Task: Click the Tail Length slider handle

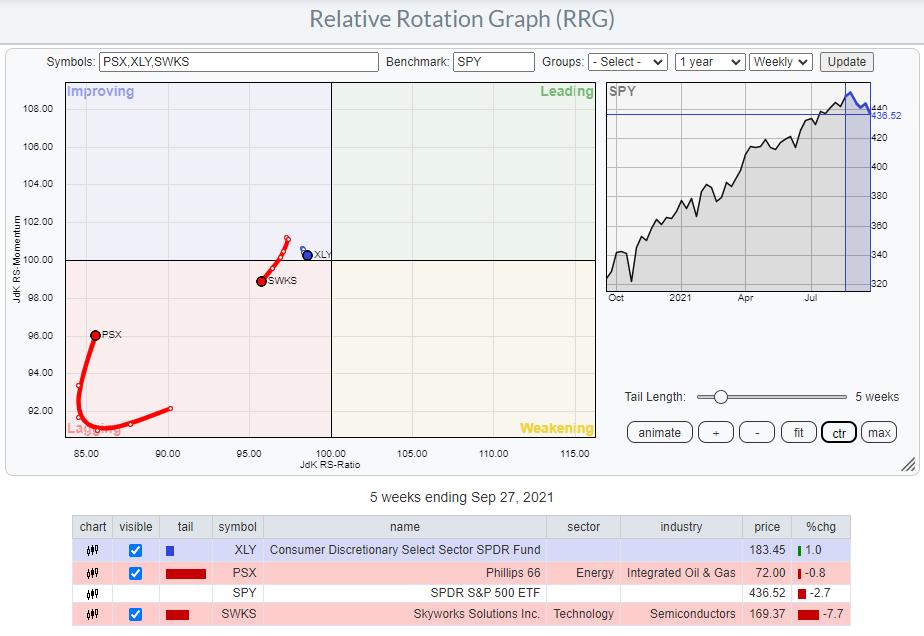Action: click(x=720, y=397)
